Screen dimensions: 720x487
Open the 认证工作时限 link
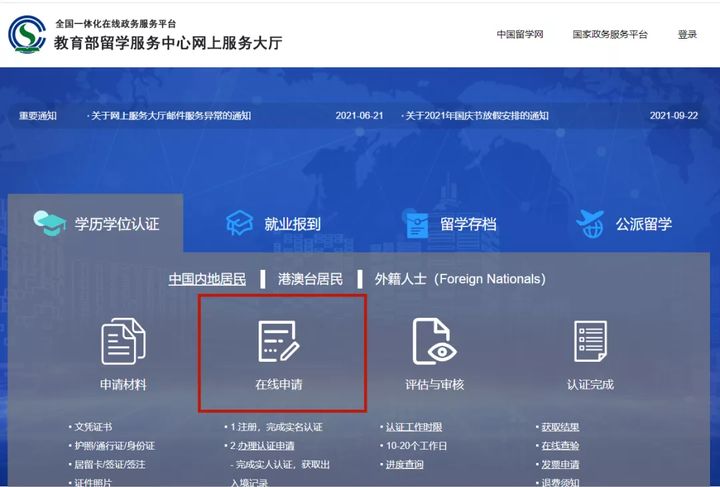414,427
